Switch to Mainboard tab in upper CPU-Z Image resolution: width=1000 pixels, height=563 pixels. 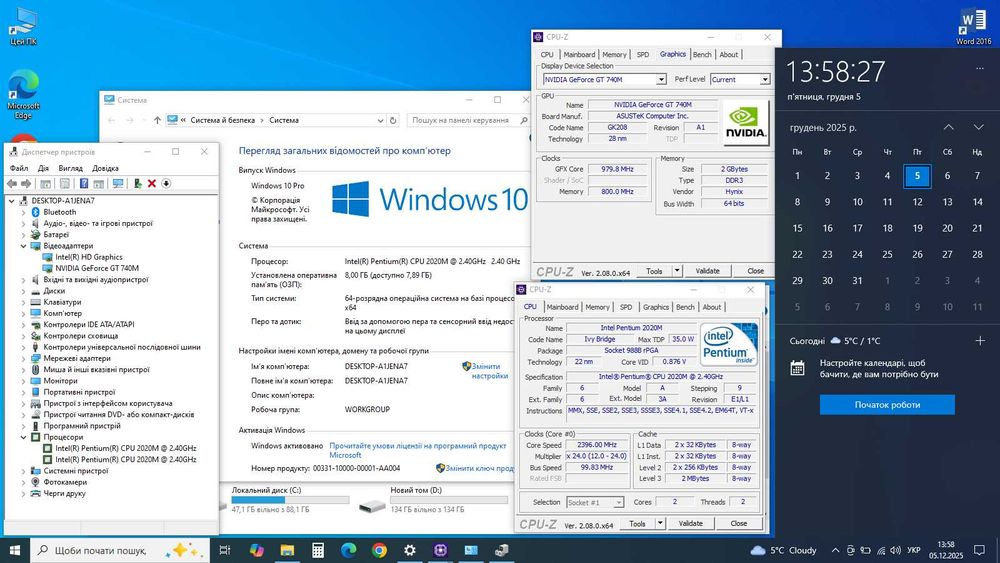click(579, 55)
